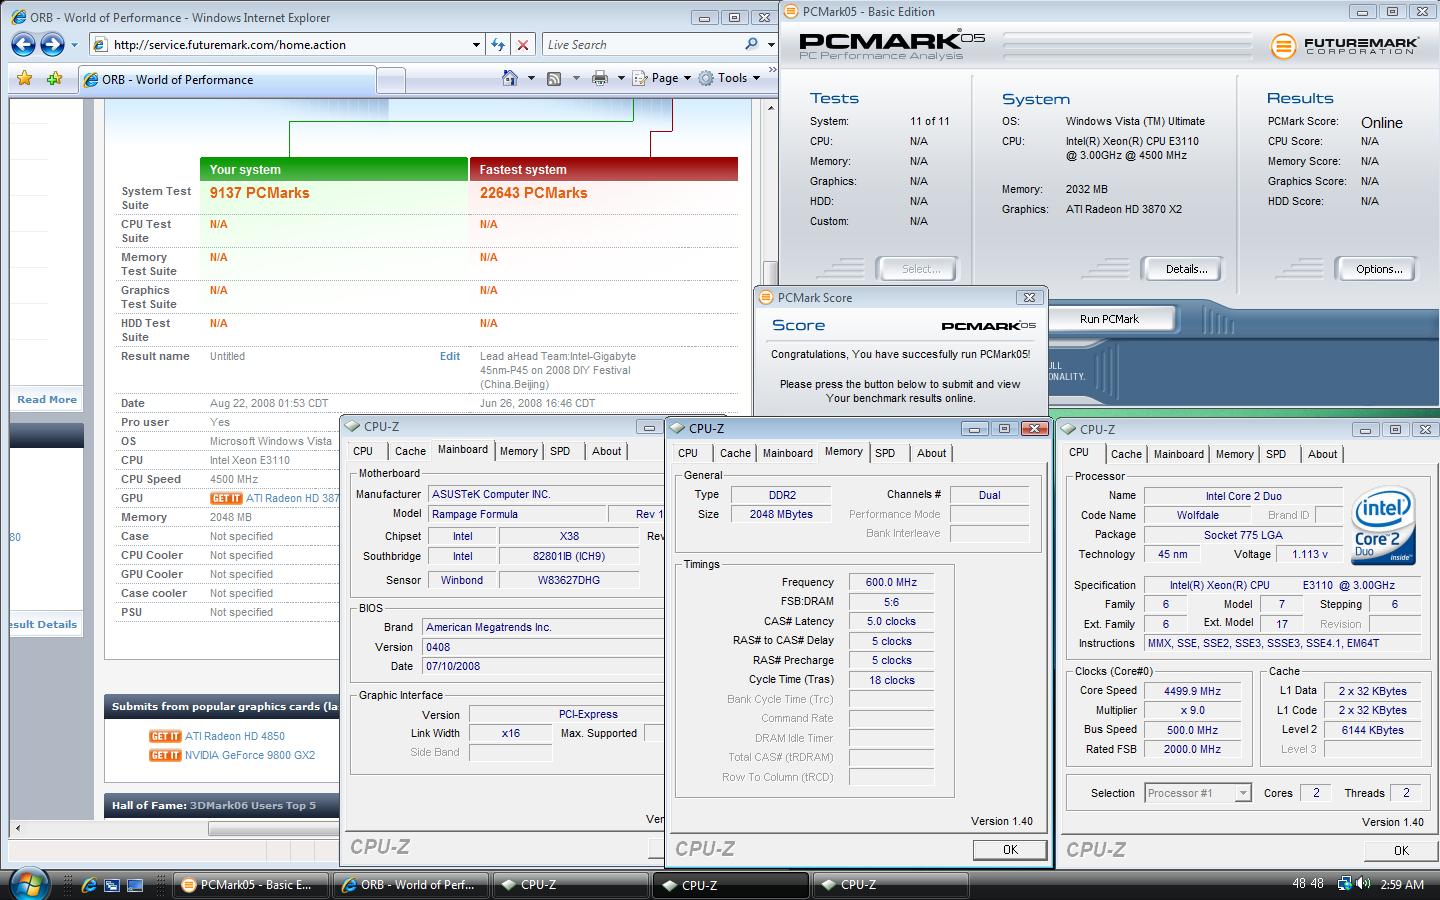The width and height of the screenshot is (1440, 900).
Task: Click the volume speaker tray icon
Action: [1365, 884]
